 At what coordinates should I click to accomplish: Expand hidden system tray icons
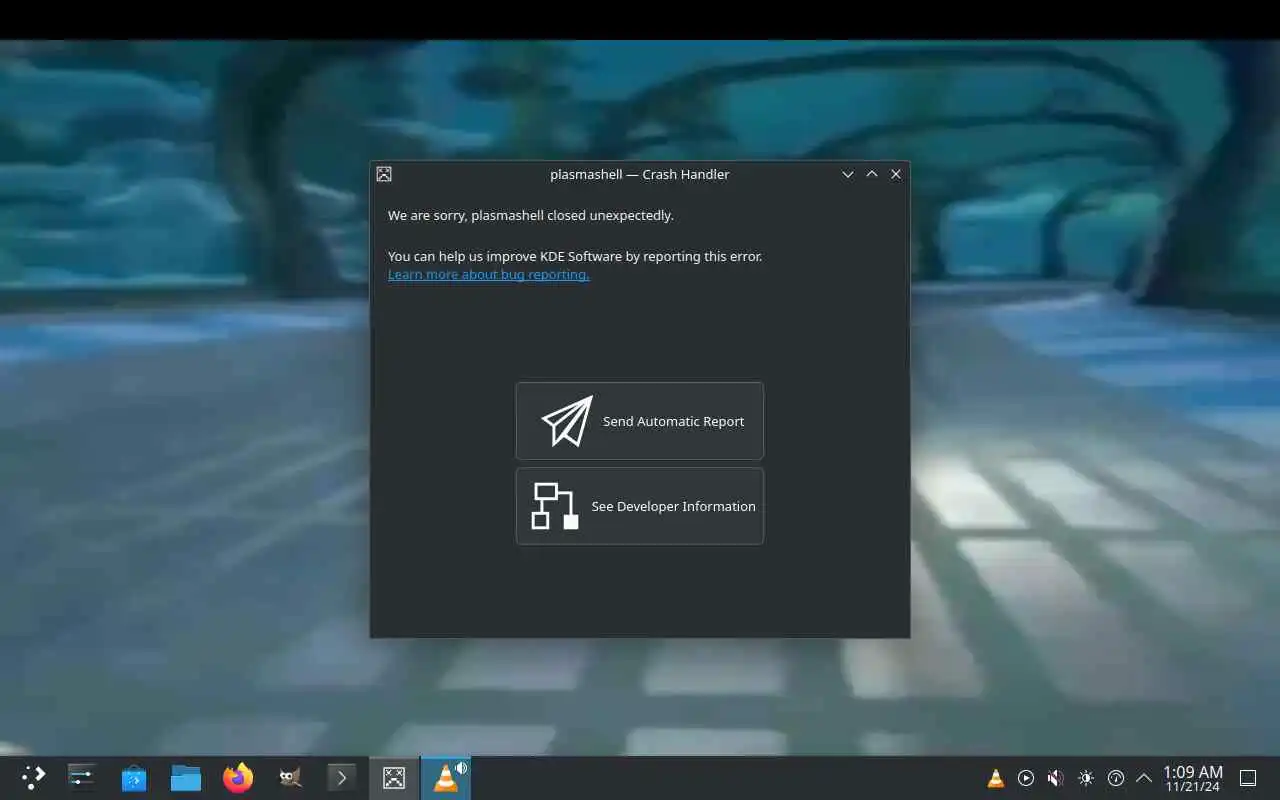1144,778
